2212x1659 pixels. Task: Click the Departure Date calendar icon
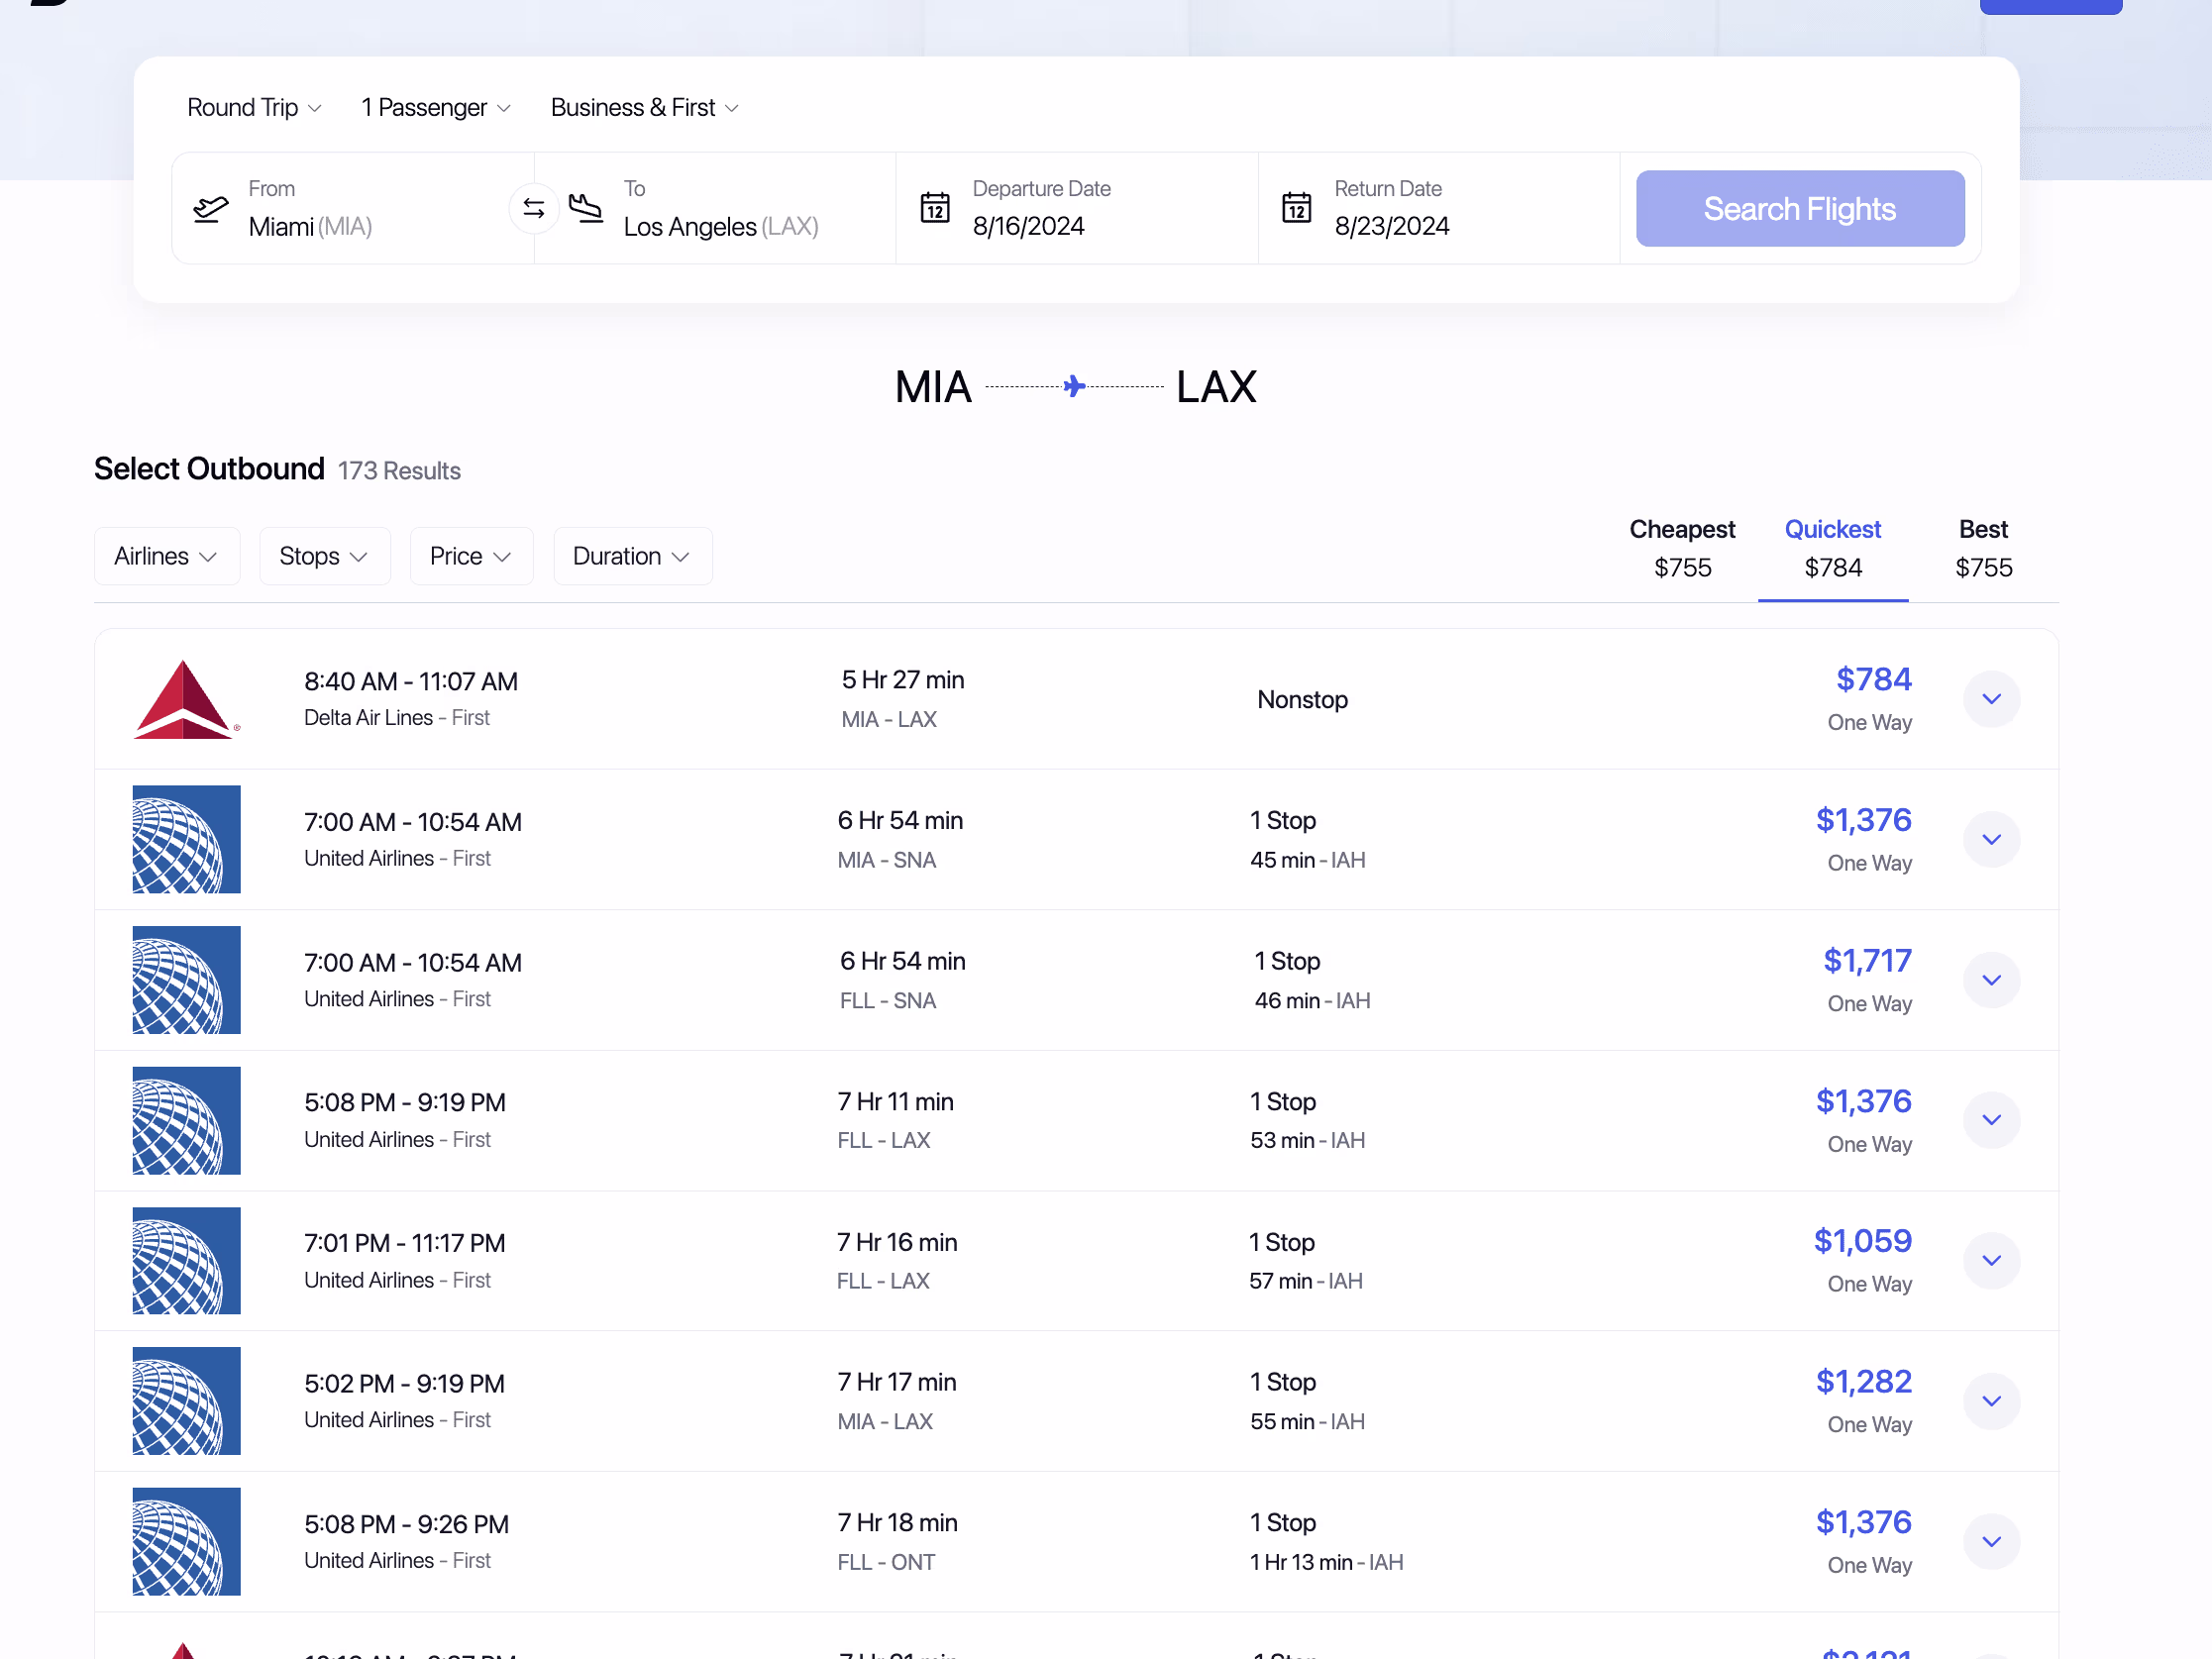(934, 208)
